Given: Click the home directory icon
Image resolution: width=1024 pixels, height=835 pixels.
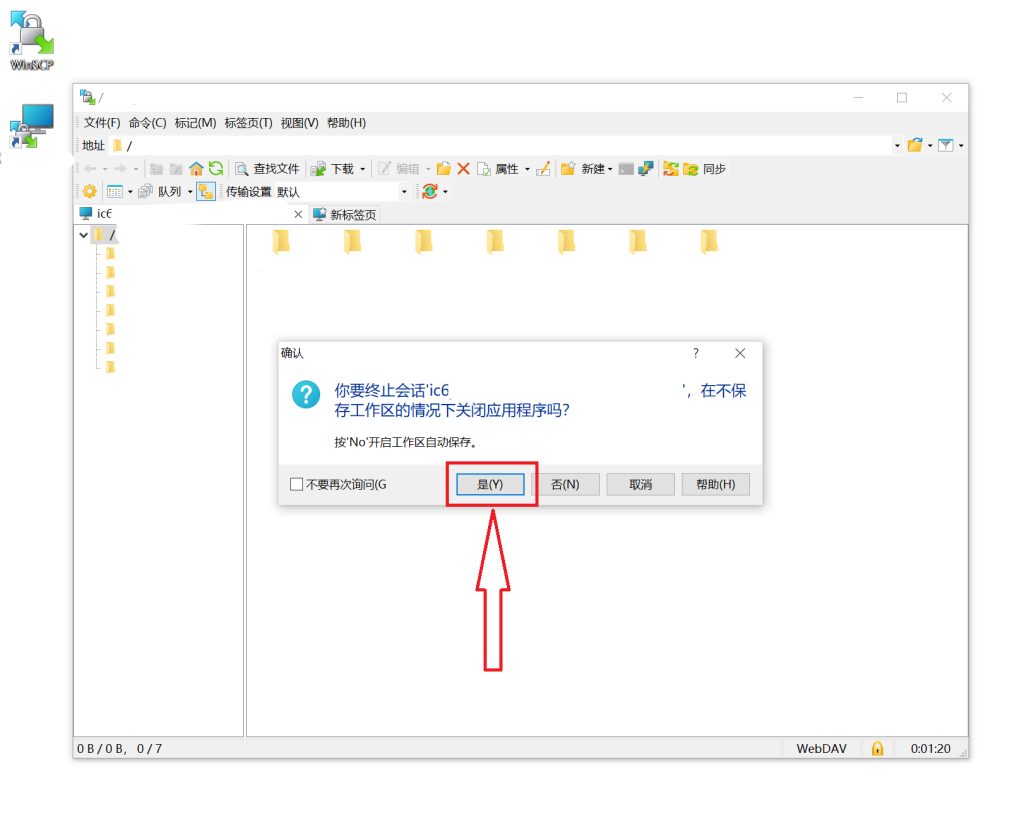Looking at the screenshot, I should [196, 169].
